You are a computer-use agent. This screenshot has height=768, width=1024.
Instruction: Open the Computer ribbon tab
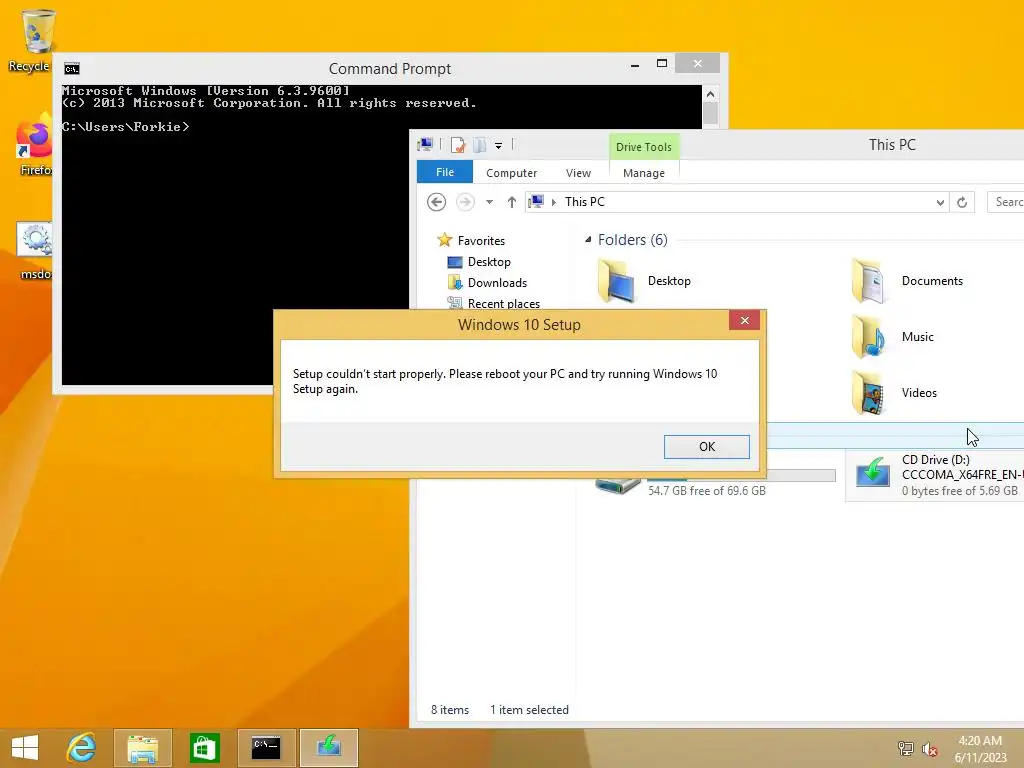coord(511,173)
